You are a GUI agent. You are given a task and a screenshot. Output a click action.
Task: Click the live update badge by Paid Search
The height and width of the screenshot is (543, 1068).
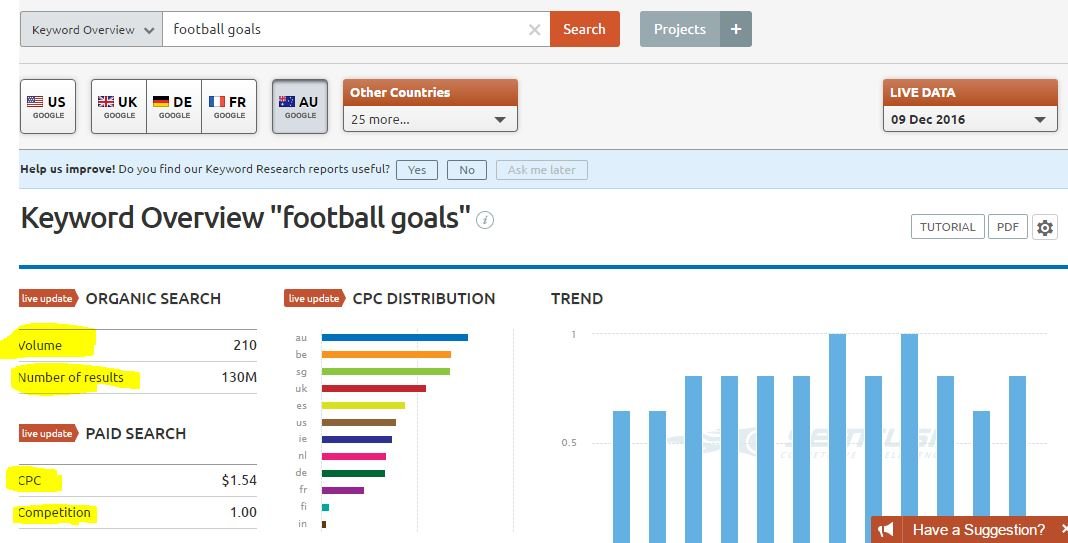pos(48,433)
